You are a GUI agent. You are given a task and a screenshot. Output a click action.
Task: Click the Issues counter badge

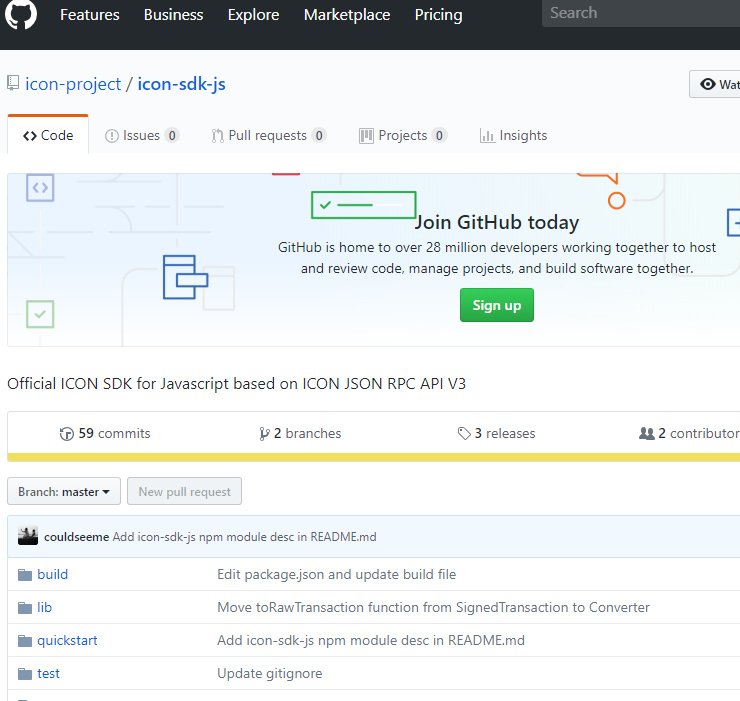point(172,135)
